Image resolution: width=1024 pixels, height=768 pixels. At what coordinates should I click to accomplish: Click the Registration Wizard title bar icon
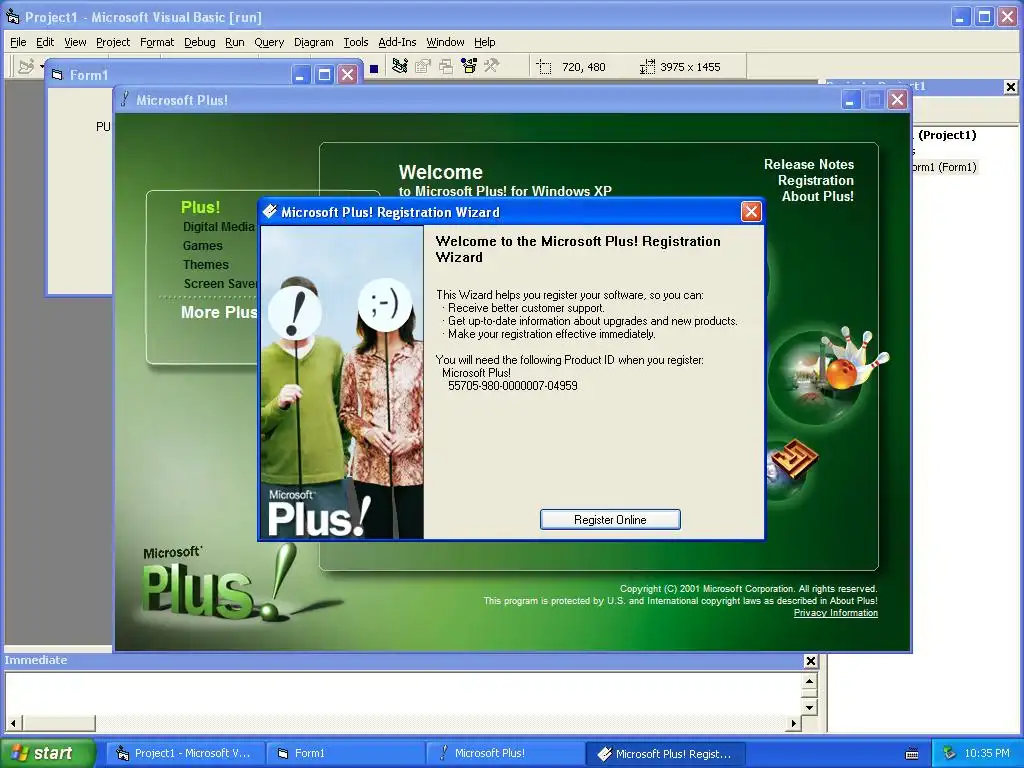tap(269, 212)
